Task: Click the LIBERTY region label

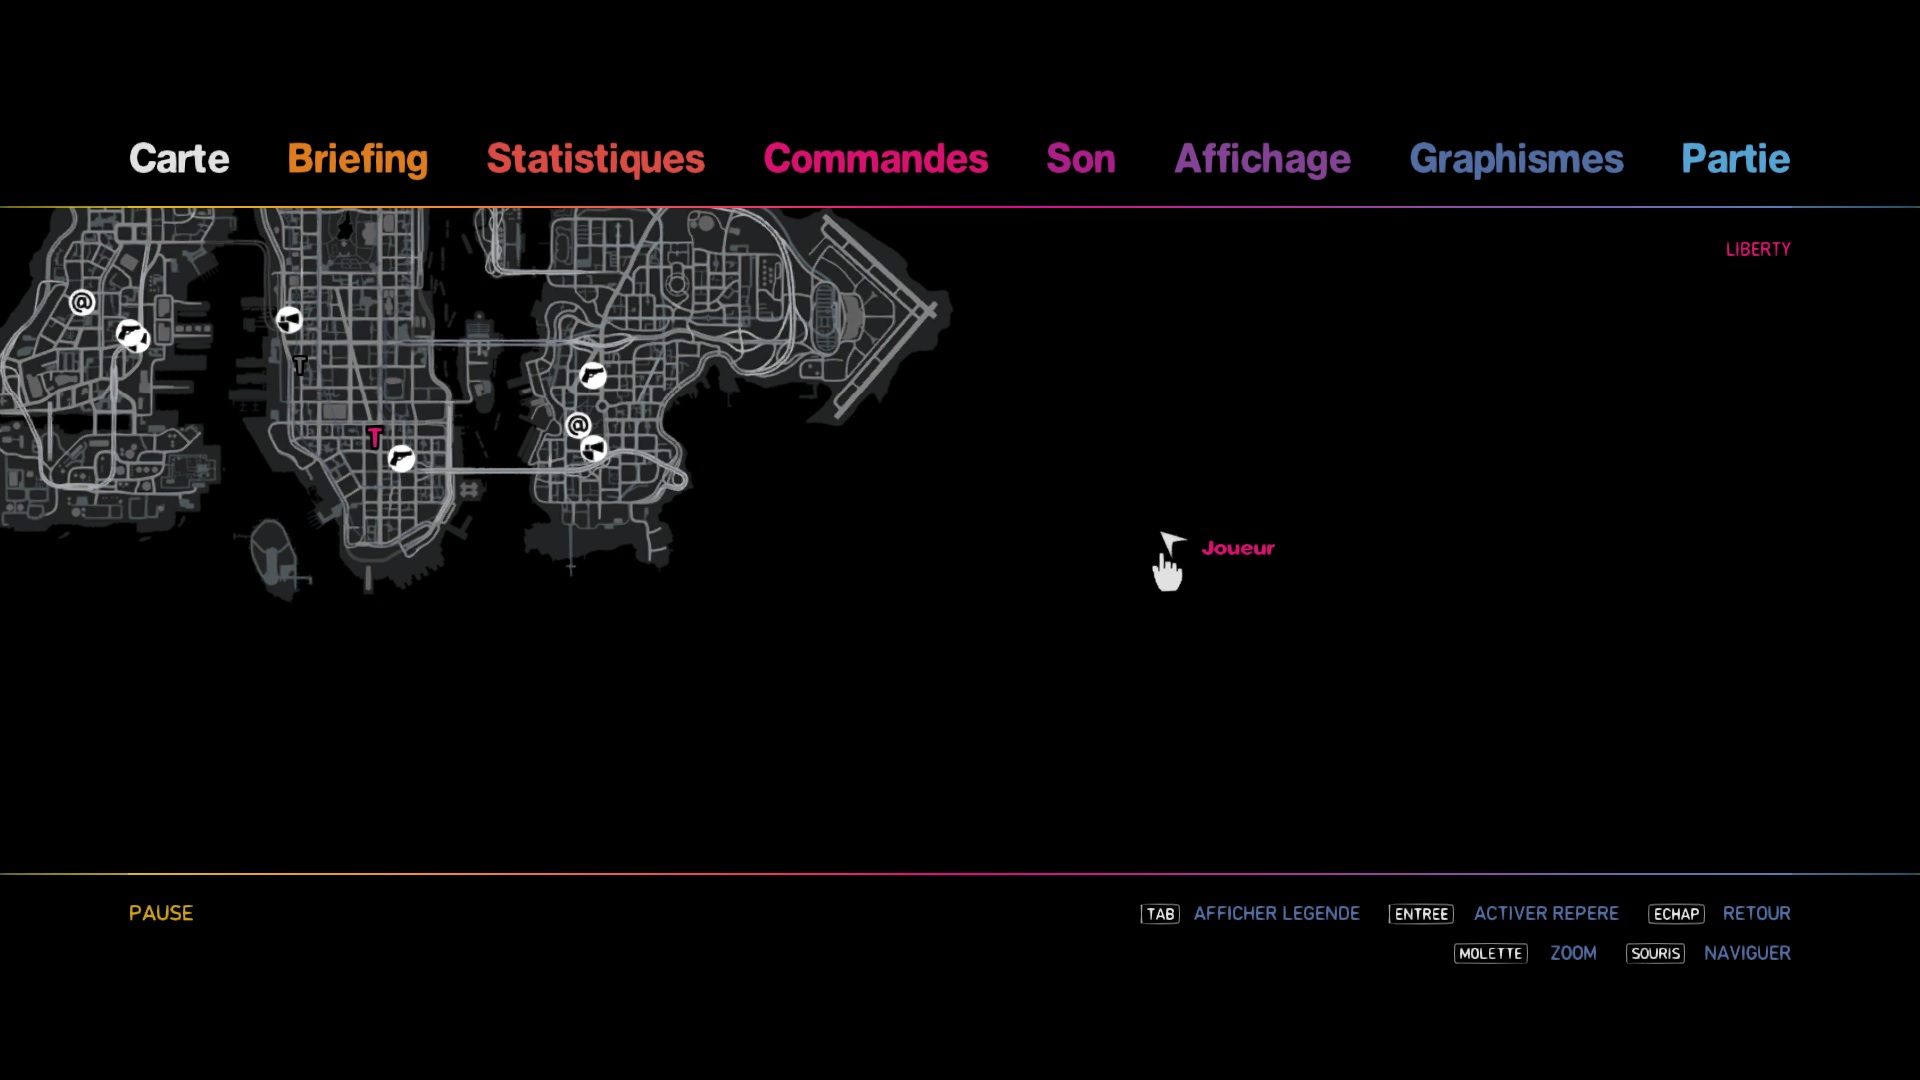Action: click(1758, 249)
